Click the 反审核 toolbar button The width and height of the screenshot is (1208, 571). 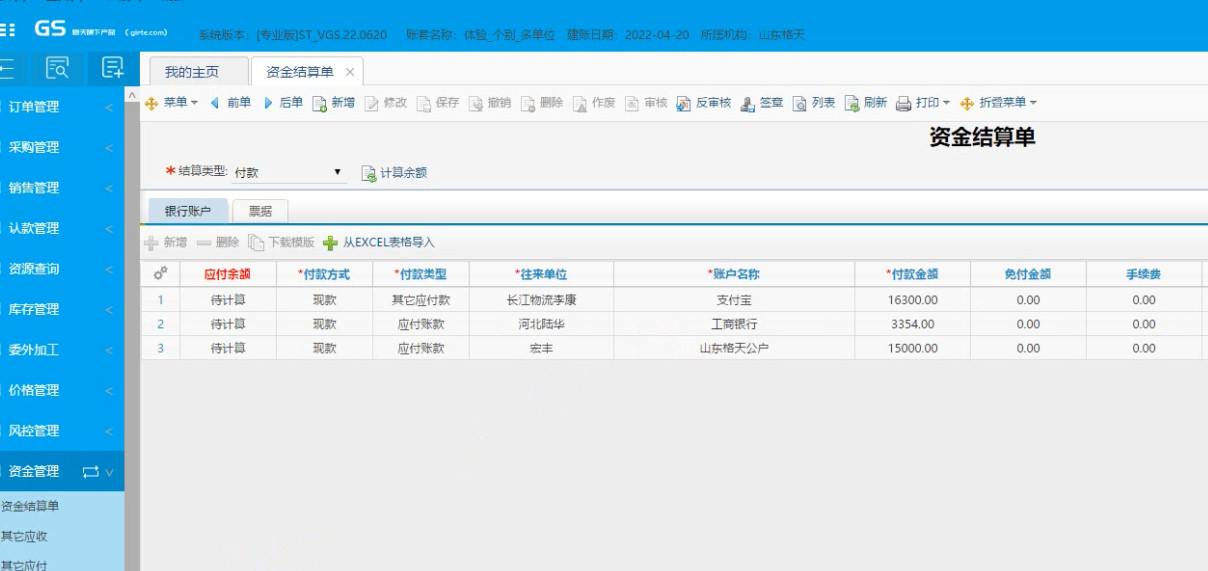704,102
